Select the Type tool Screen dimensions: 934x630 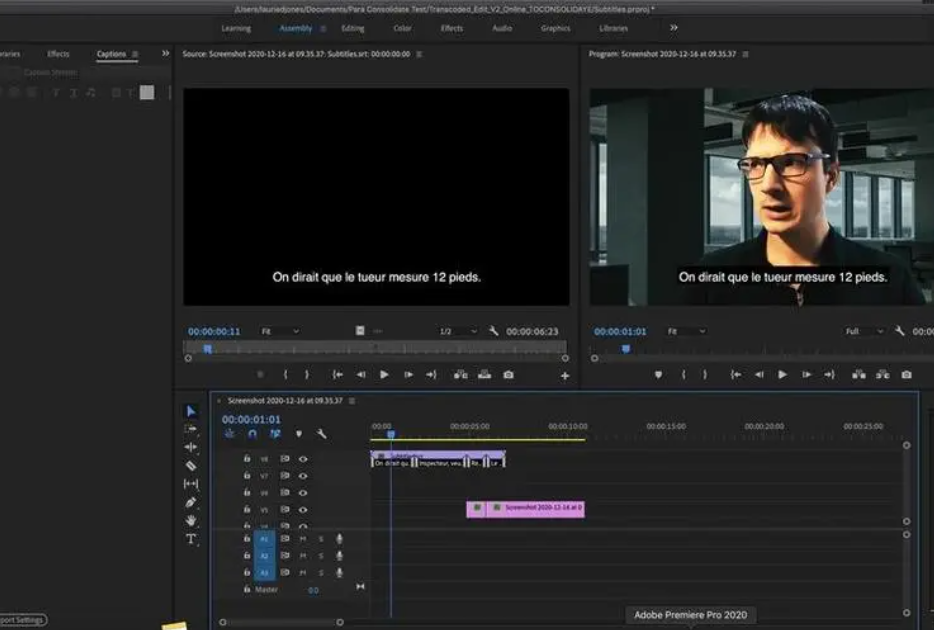click(x=191, y=539)
